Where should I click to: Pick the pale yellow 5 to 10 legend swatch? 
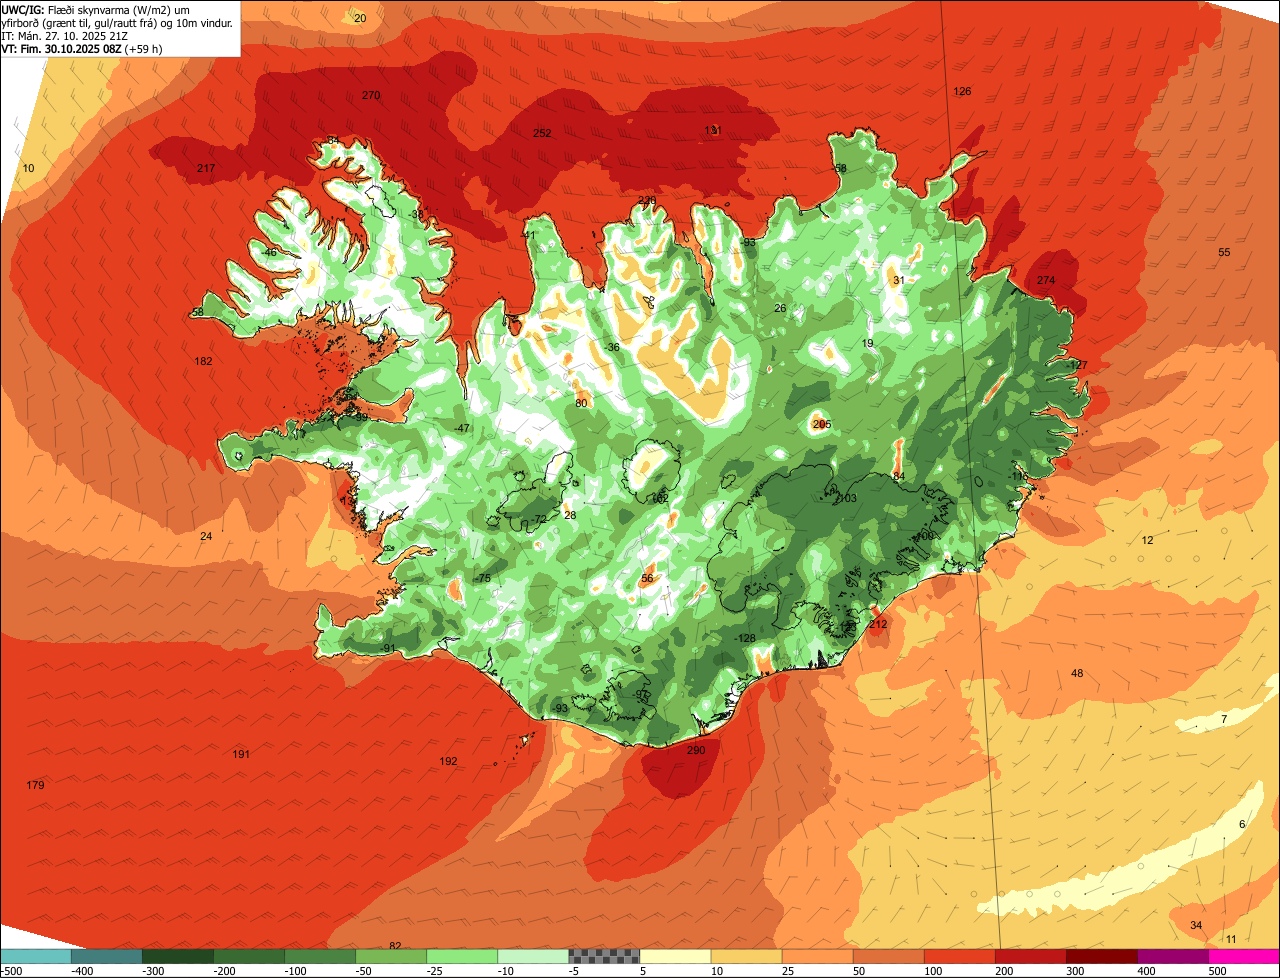coord(675,956)
